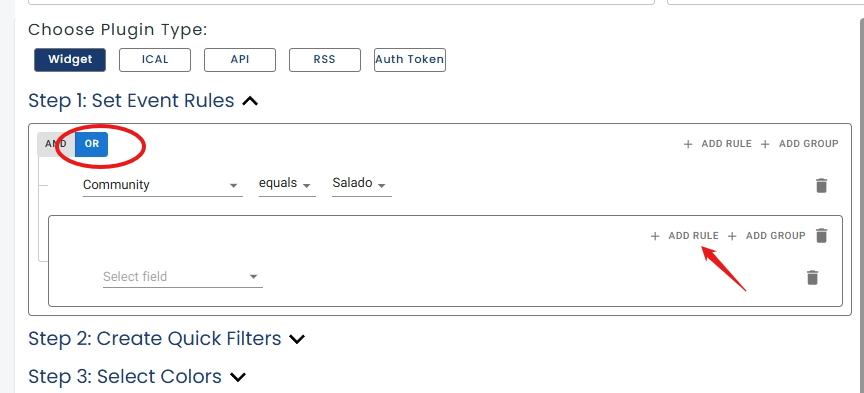864x393 pixels.
Task: Select the OR combinator toggle
Action: tap(91, 144)
